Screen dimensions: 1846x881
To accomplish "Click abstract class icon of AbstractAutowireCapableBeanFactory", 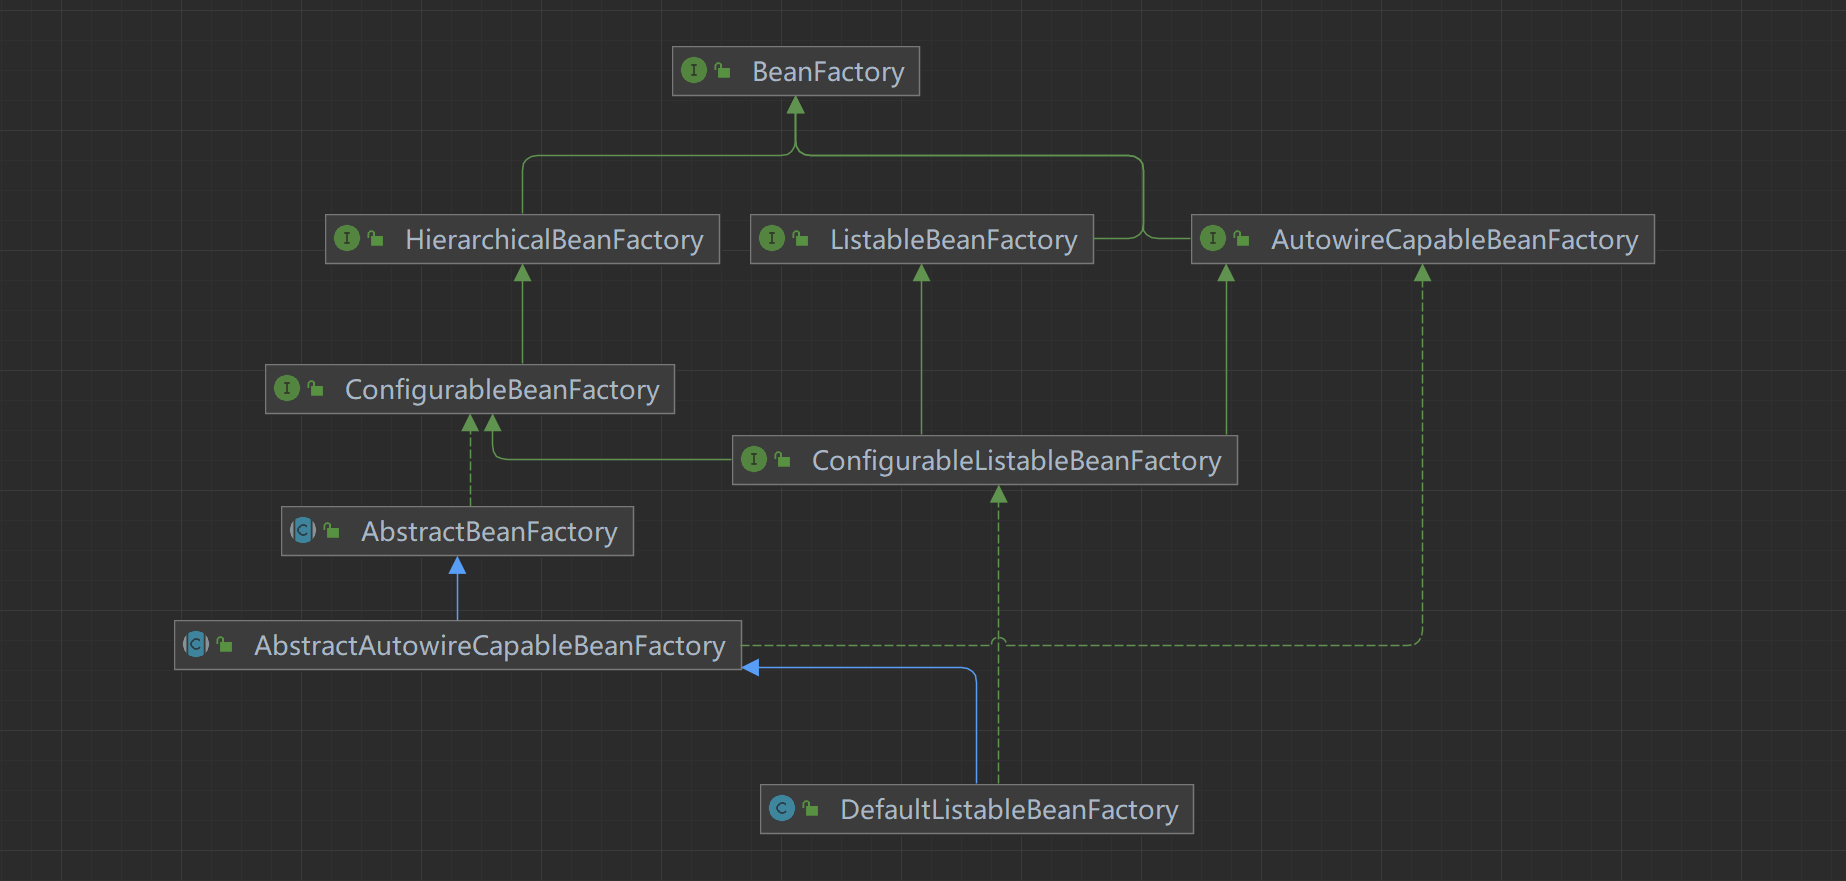I will coord(196,644).
